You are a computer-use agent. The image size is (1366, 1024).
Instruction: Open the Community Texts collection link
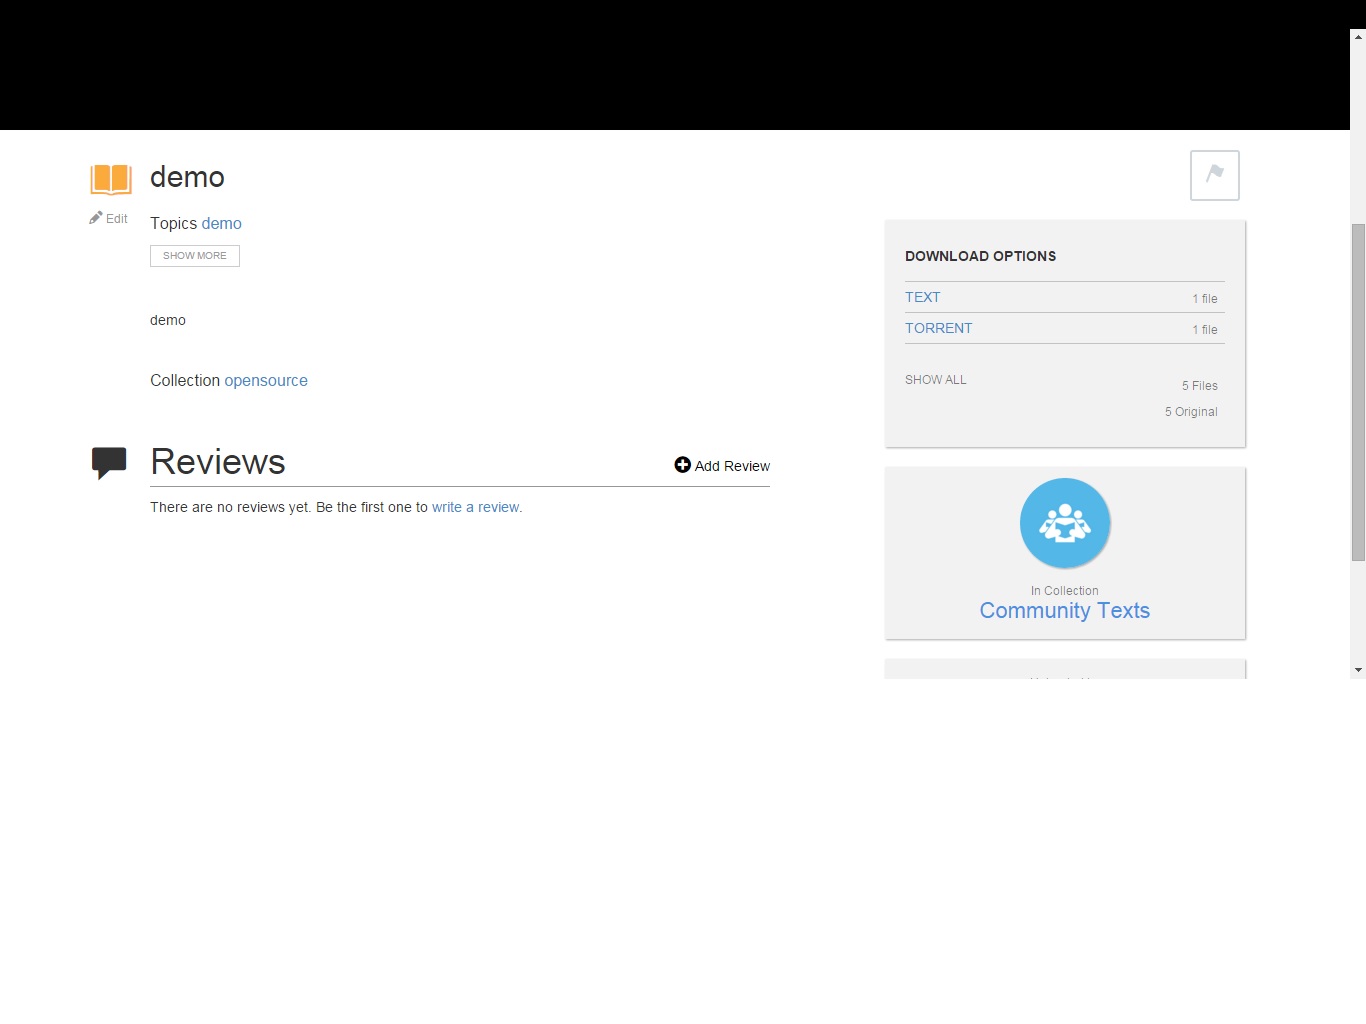tap(1064, 610)
